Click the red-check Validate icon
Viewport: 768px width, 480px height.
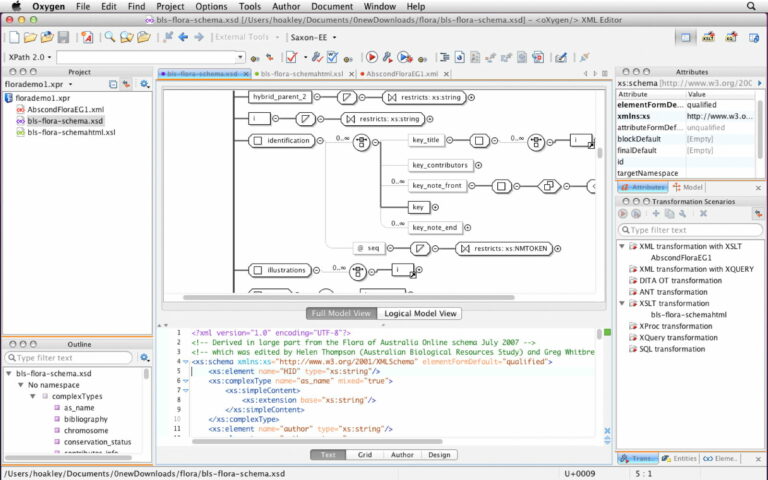(292, 57)
